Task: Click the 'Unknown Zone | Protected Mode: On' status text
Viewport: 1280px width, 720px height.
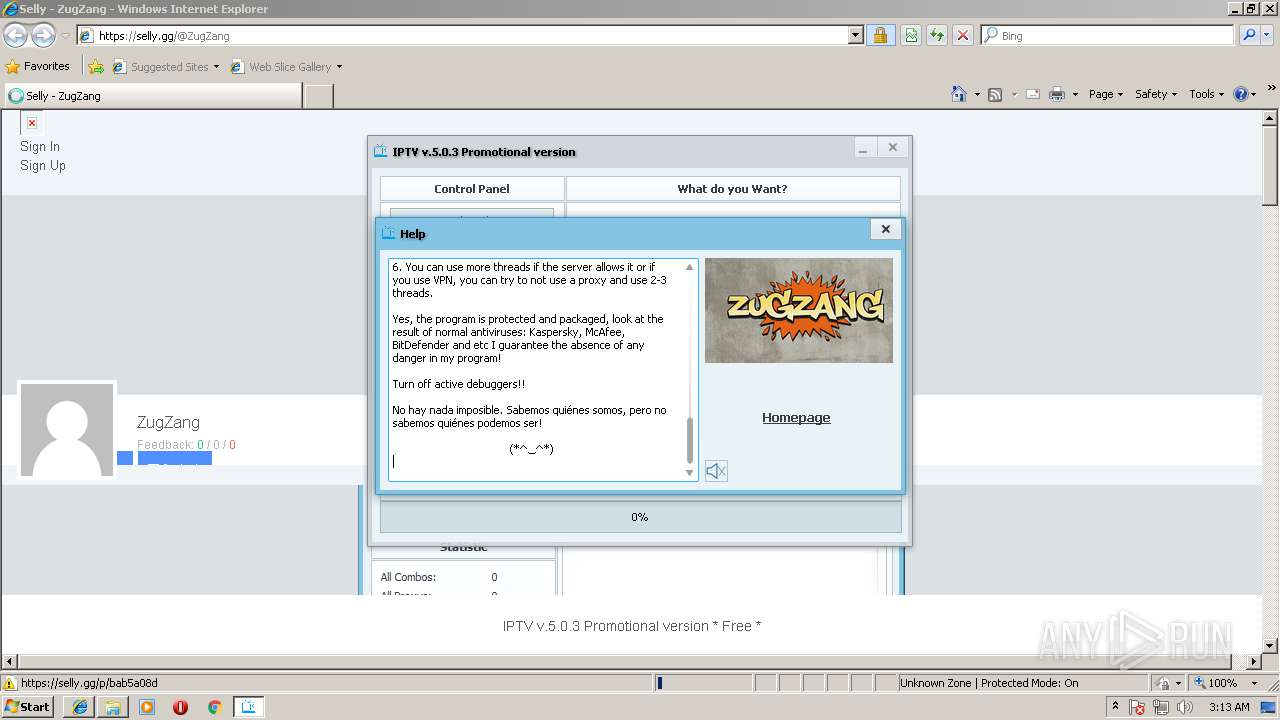Action: (988, 683)
